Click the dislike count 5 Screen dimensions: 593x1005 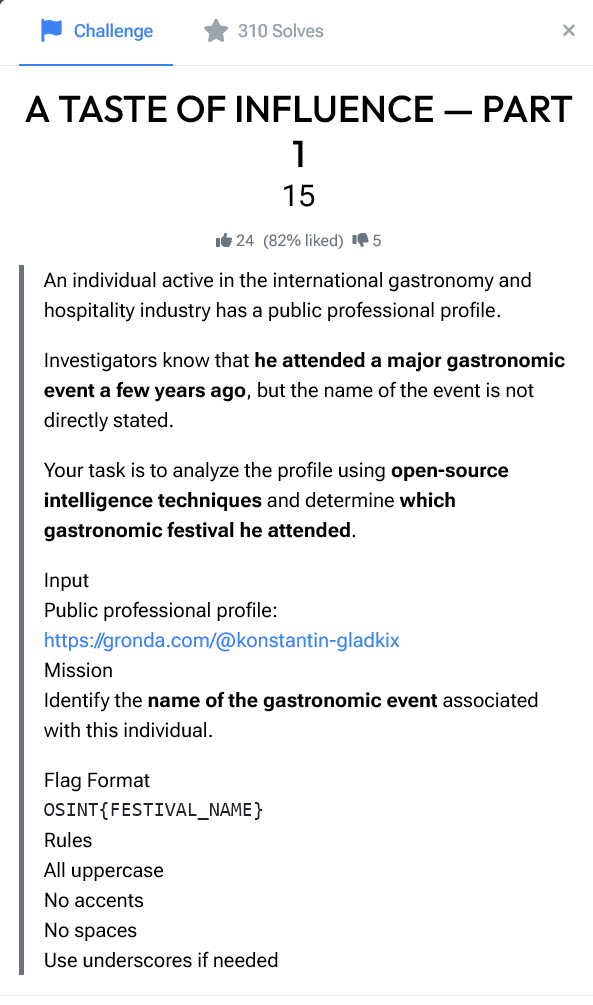tap(377, 240)
